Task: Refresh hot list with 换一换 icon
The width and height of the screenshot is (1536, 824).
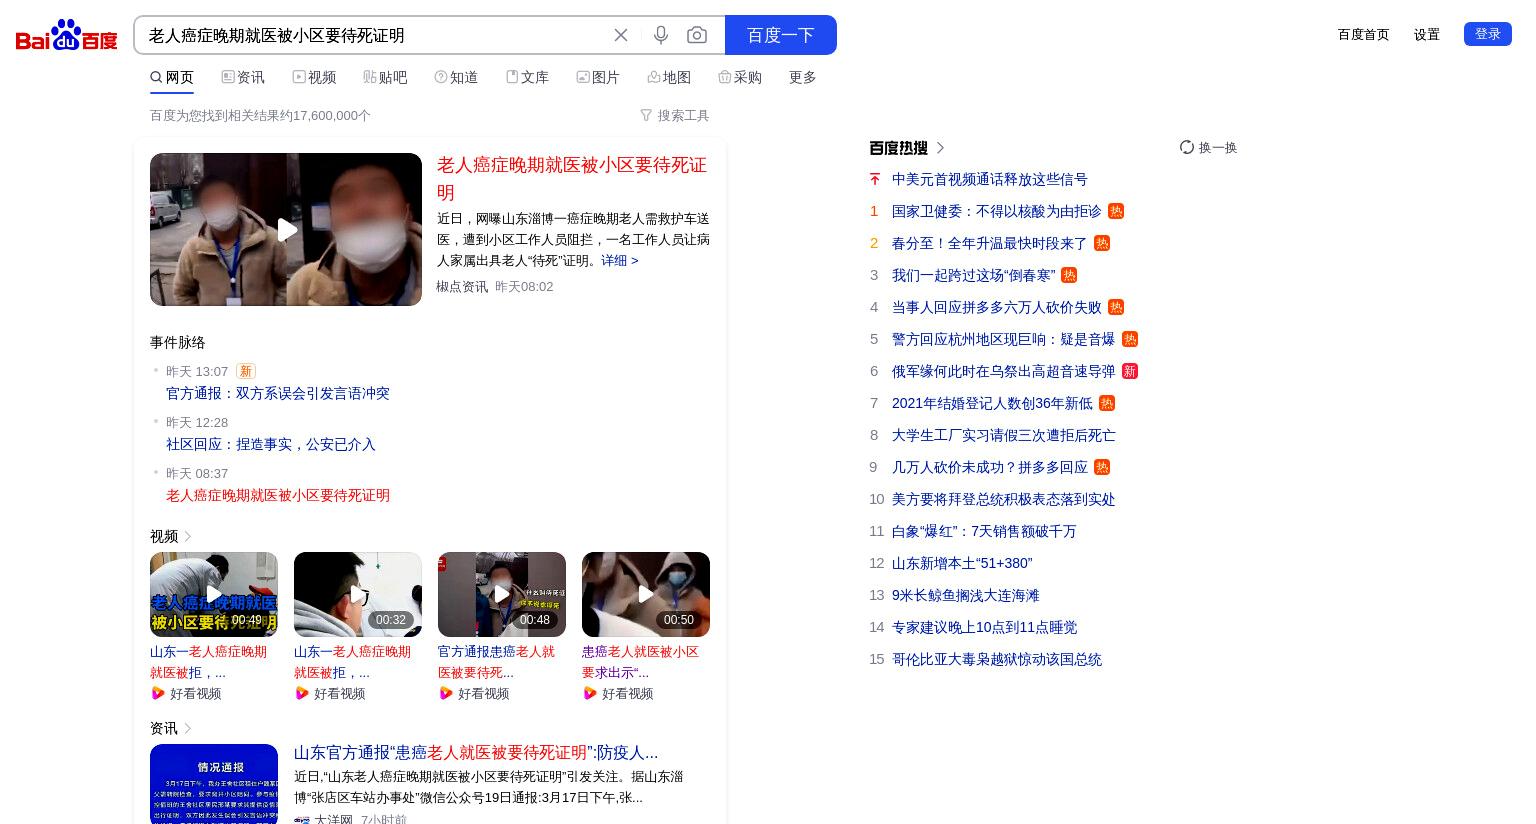Action: coord(1187,147)
